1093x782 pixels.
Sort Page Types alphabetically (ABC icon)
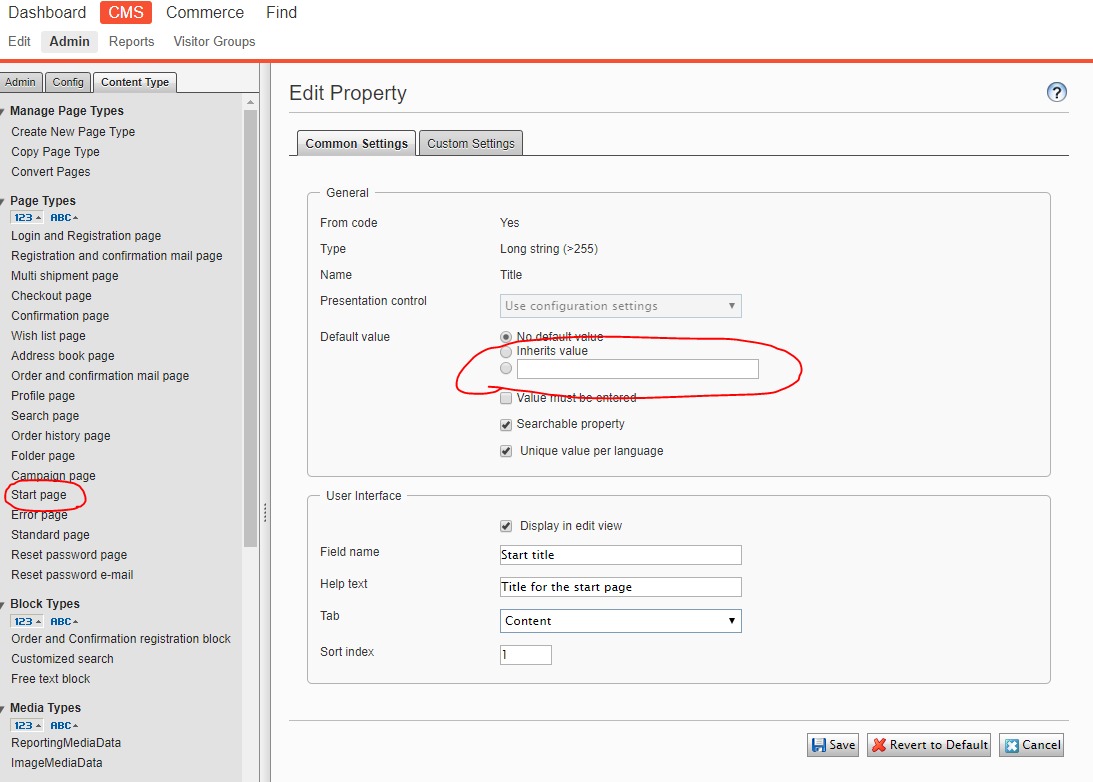[x=64, y=218]
